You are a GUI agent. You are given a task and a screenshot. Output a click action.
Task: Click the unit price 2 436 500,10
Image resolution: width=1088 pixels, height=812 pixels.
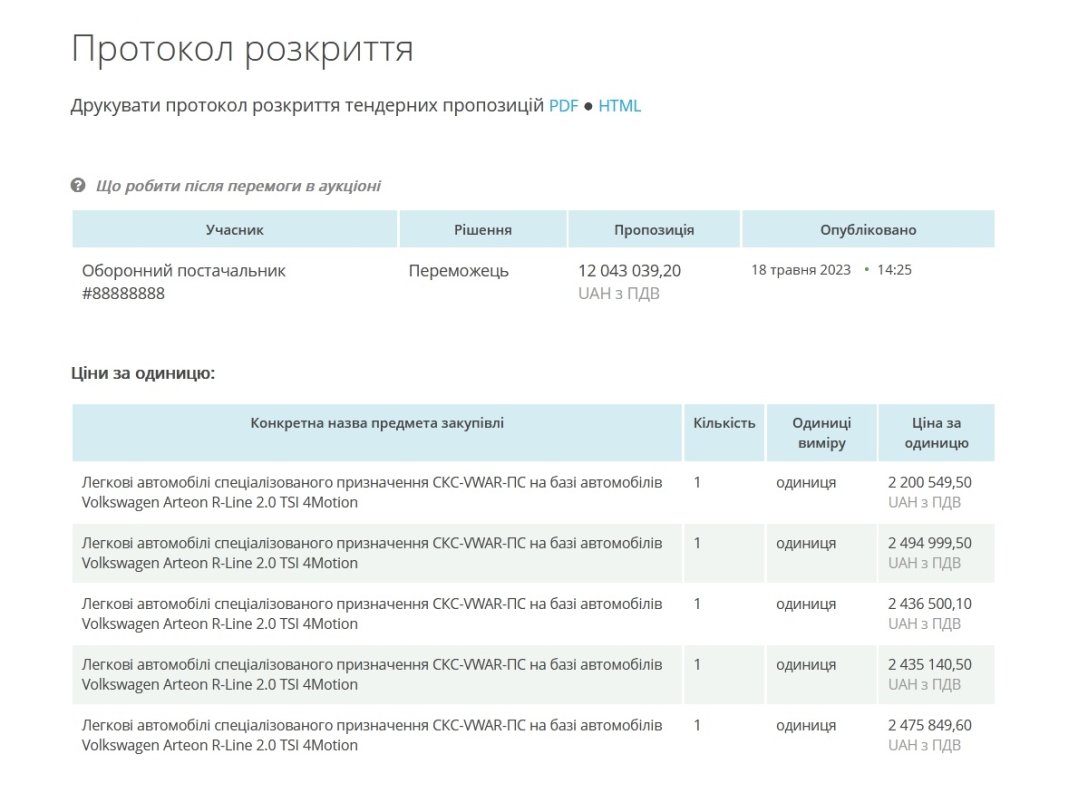tap(929, 604)
